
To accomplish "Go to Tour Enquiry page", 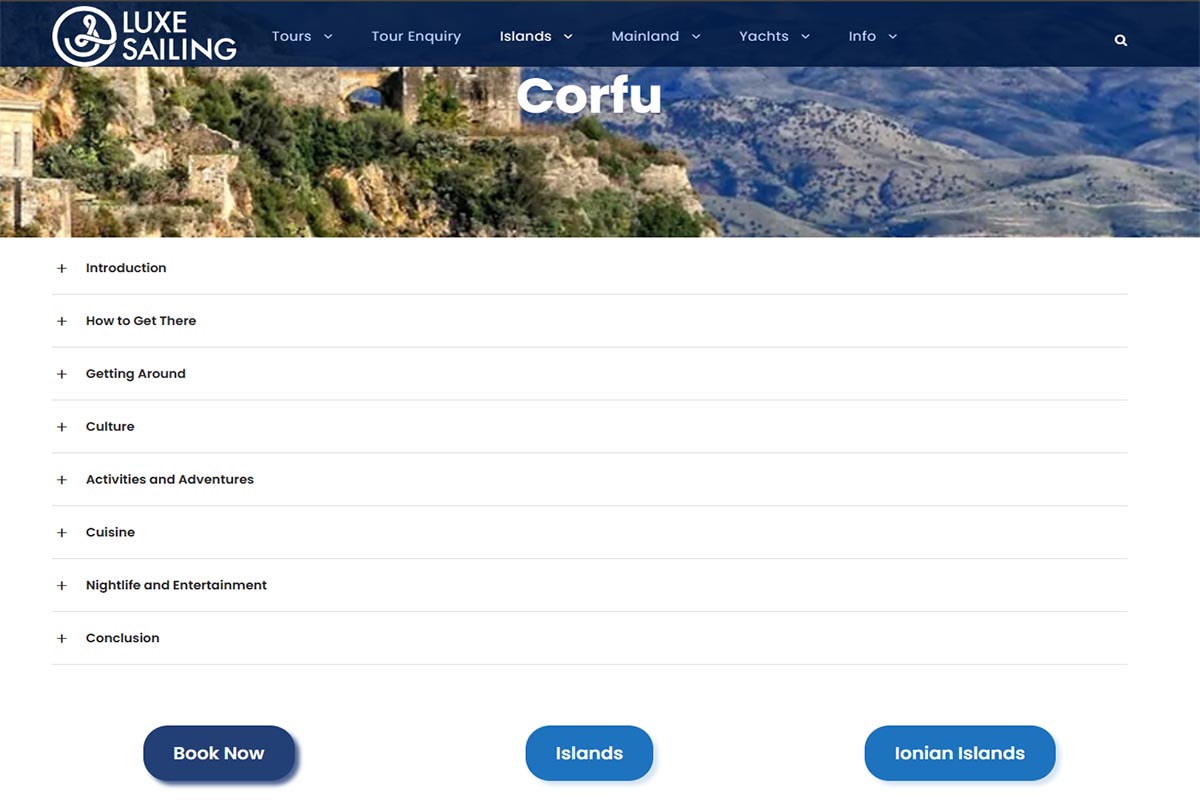I will coord(416,36).
